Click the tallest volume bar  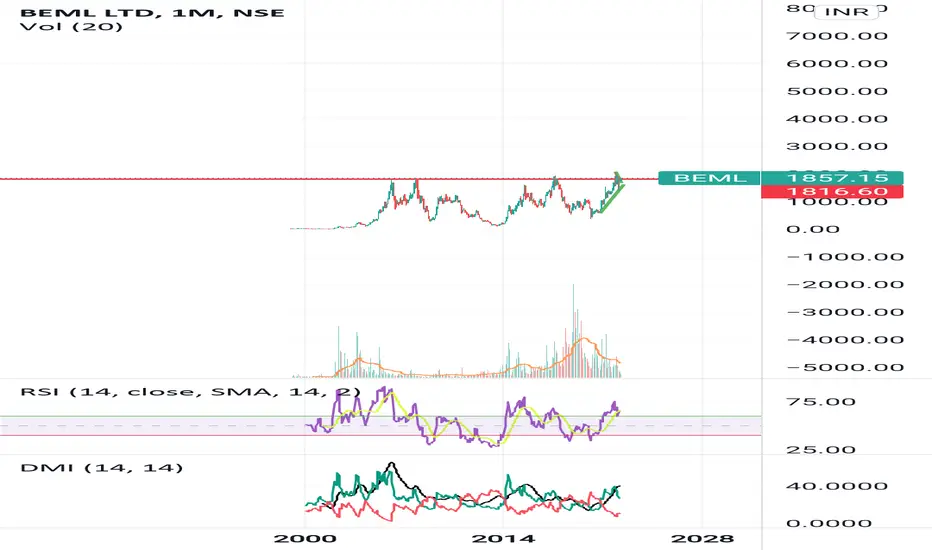[x=574, y=331]
